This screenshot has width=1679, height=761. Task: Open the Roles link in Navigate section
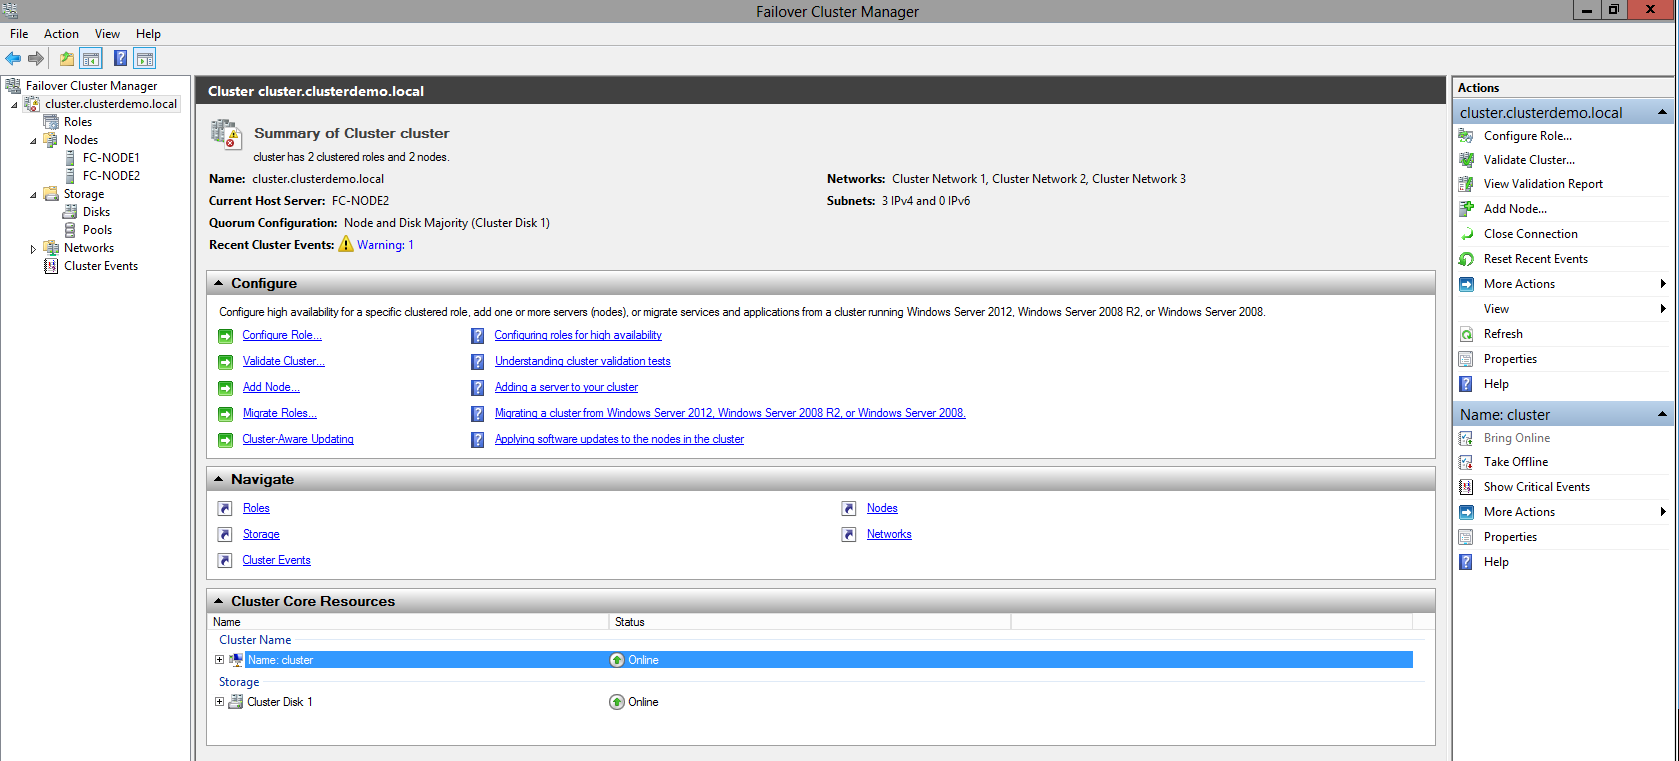(x=256, y=509)
